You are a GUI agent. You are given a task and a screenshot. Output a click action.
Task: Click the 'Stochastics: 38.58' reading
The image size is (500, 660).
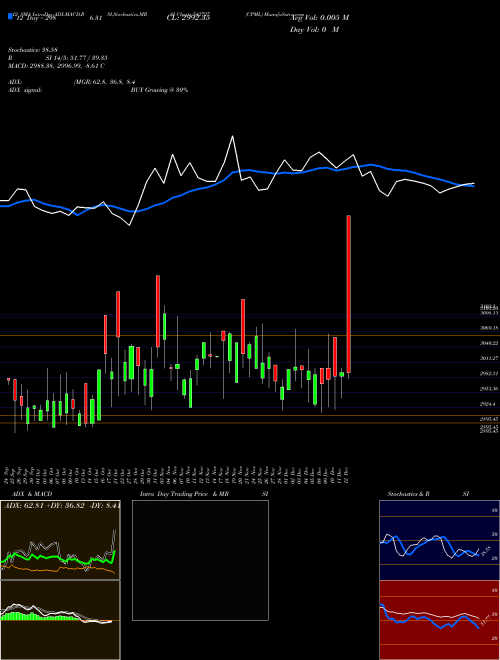pos(32,50)
